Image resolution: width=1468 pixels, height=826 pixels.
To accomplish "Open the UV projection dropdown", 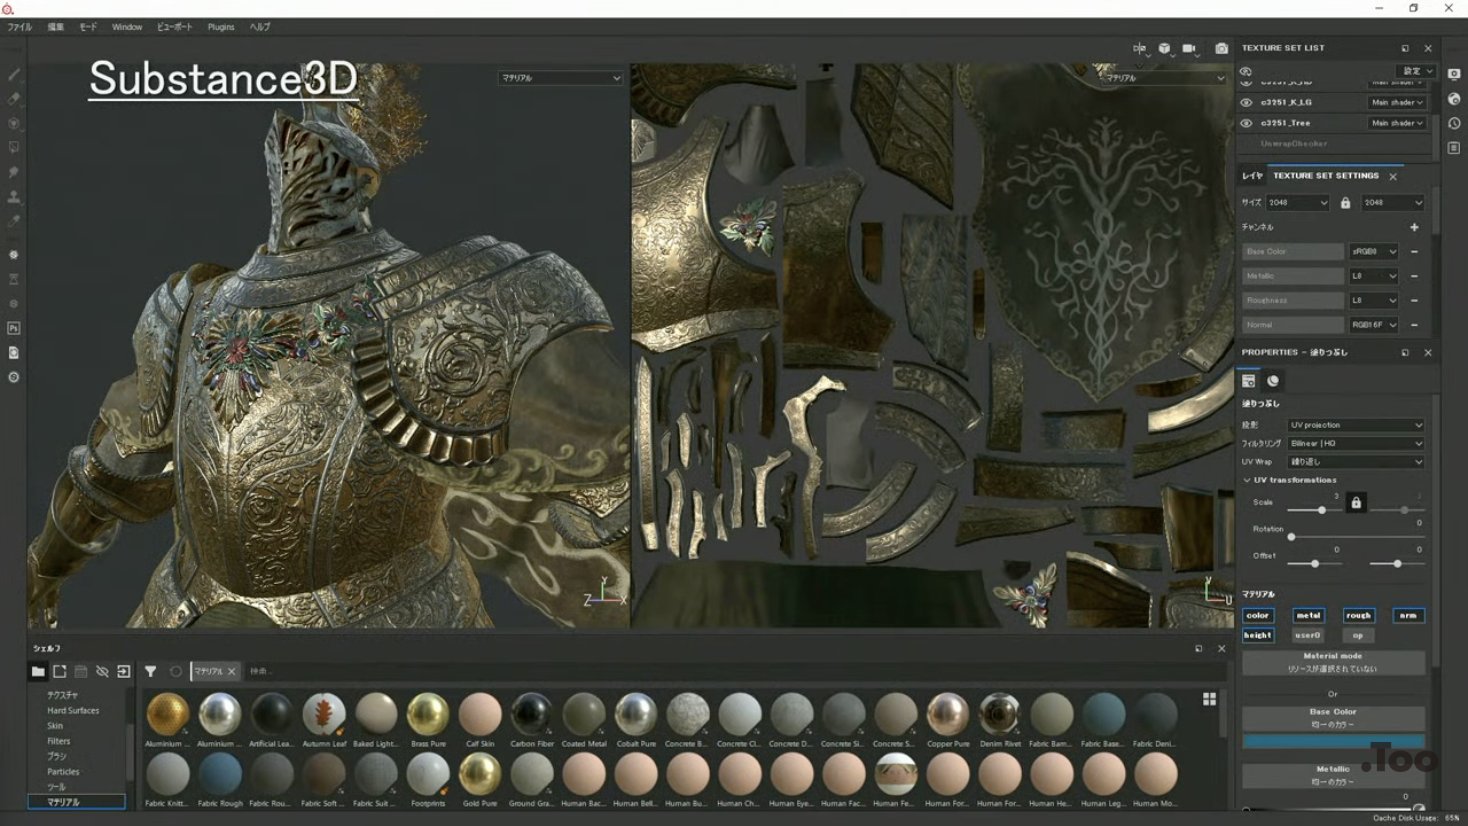I will click(1355, 425).
